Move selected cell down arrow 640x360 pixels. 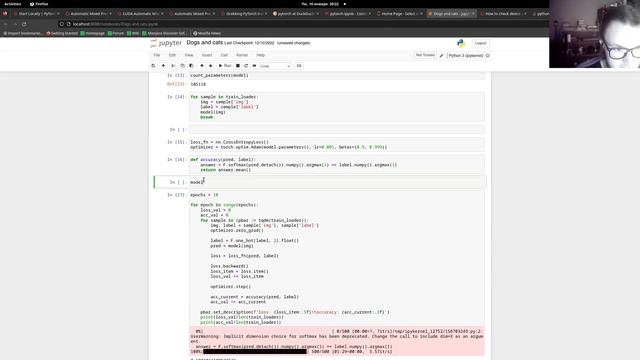[211, 66]
